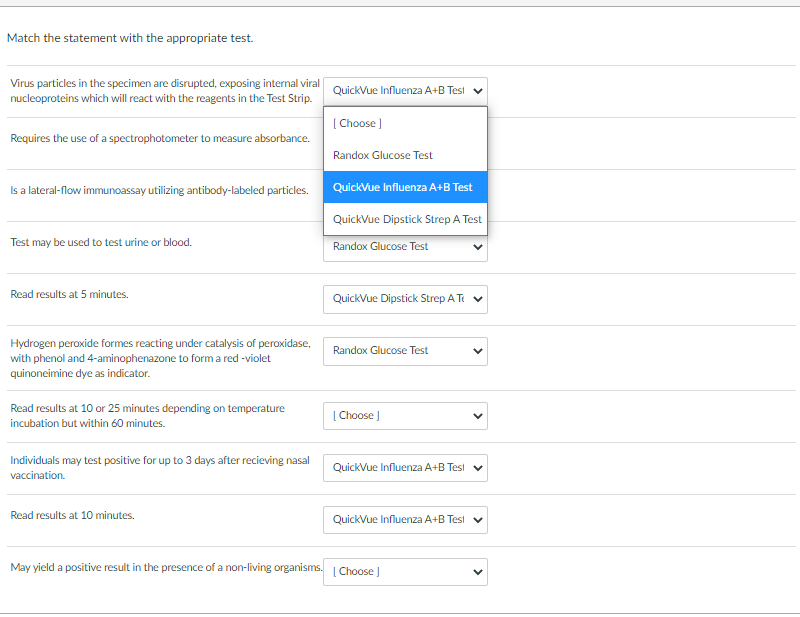Open dropdown for nasal vaccination statement
This screenshot has width=800, height=617.
point(405,468)
